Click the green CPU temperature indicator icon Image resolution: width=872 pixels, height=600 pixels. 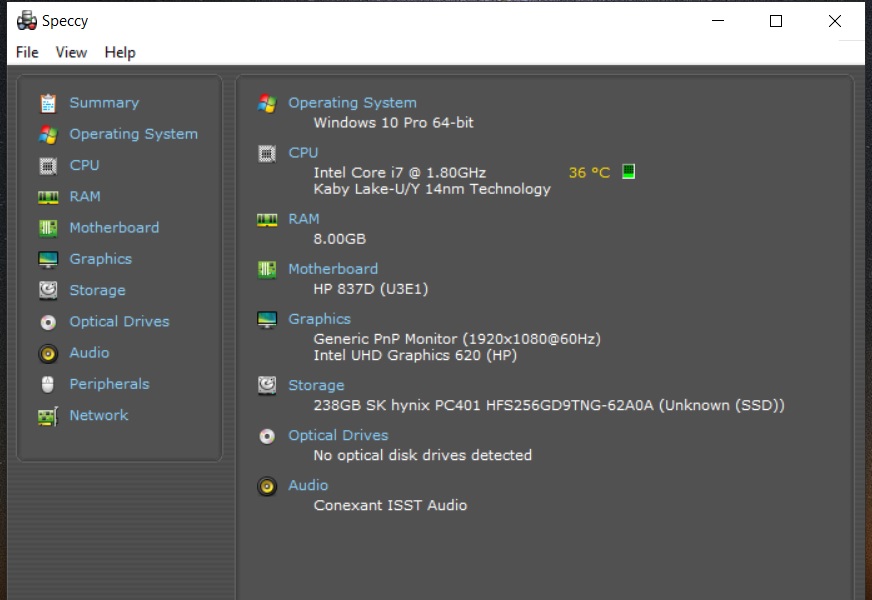pos(628,172)
